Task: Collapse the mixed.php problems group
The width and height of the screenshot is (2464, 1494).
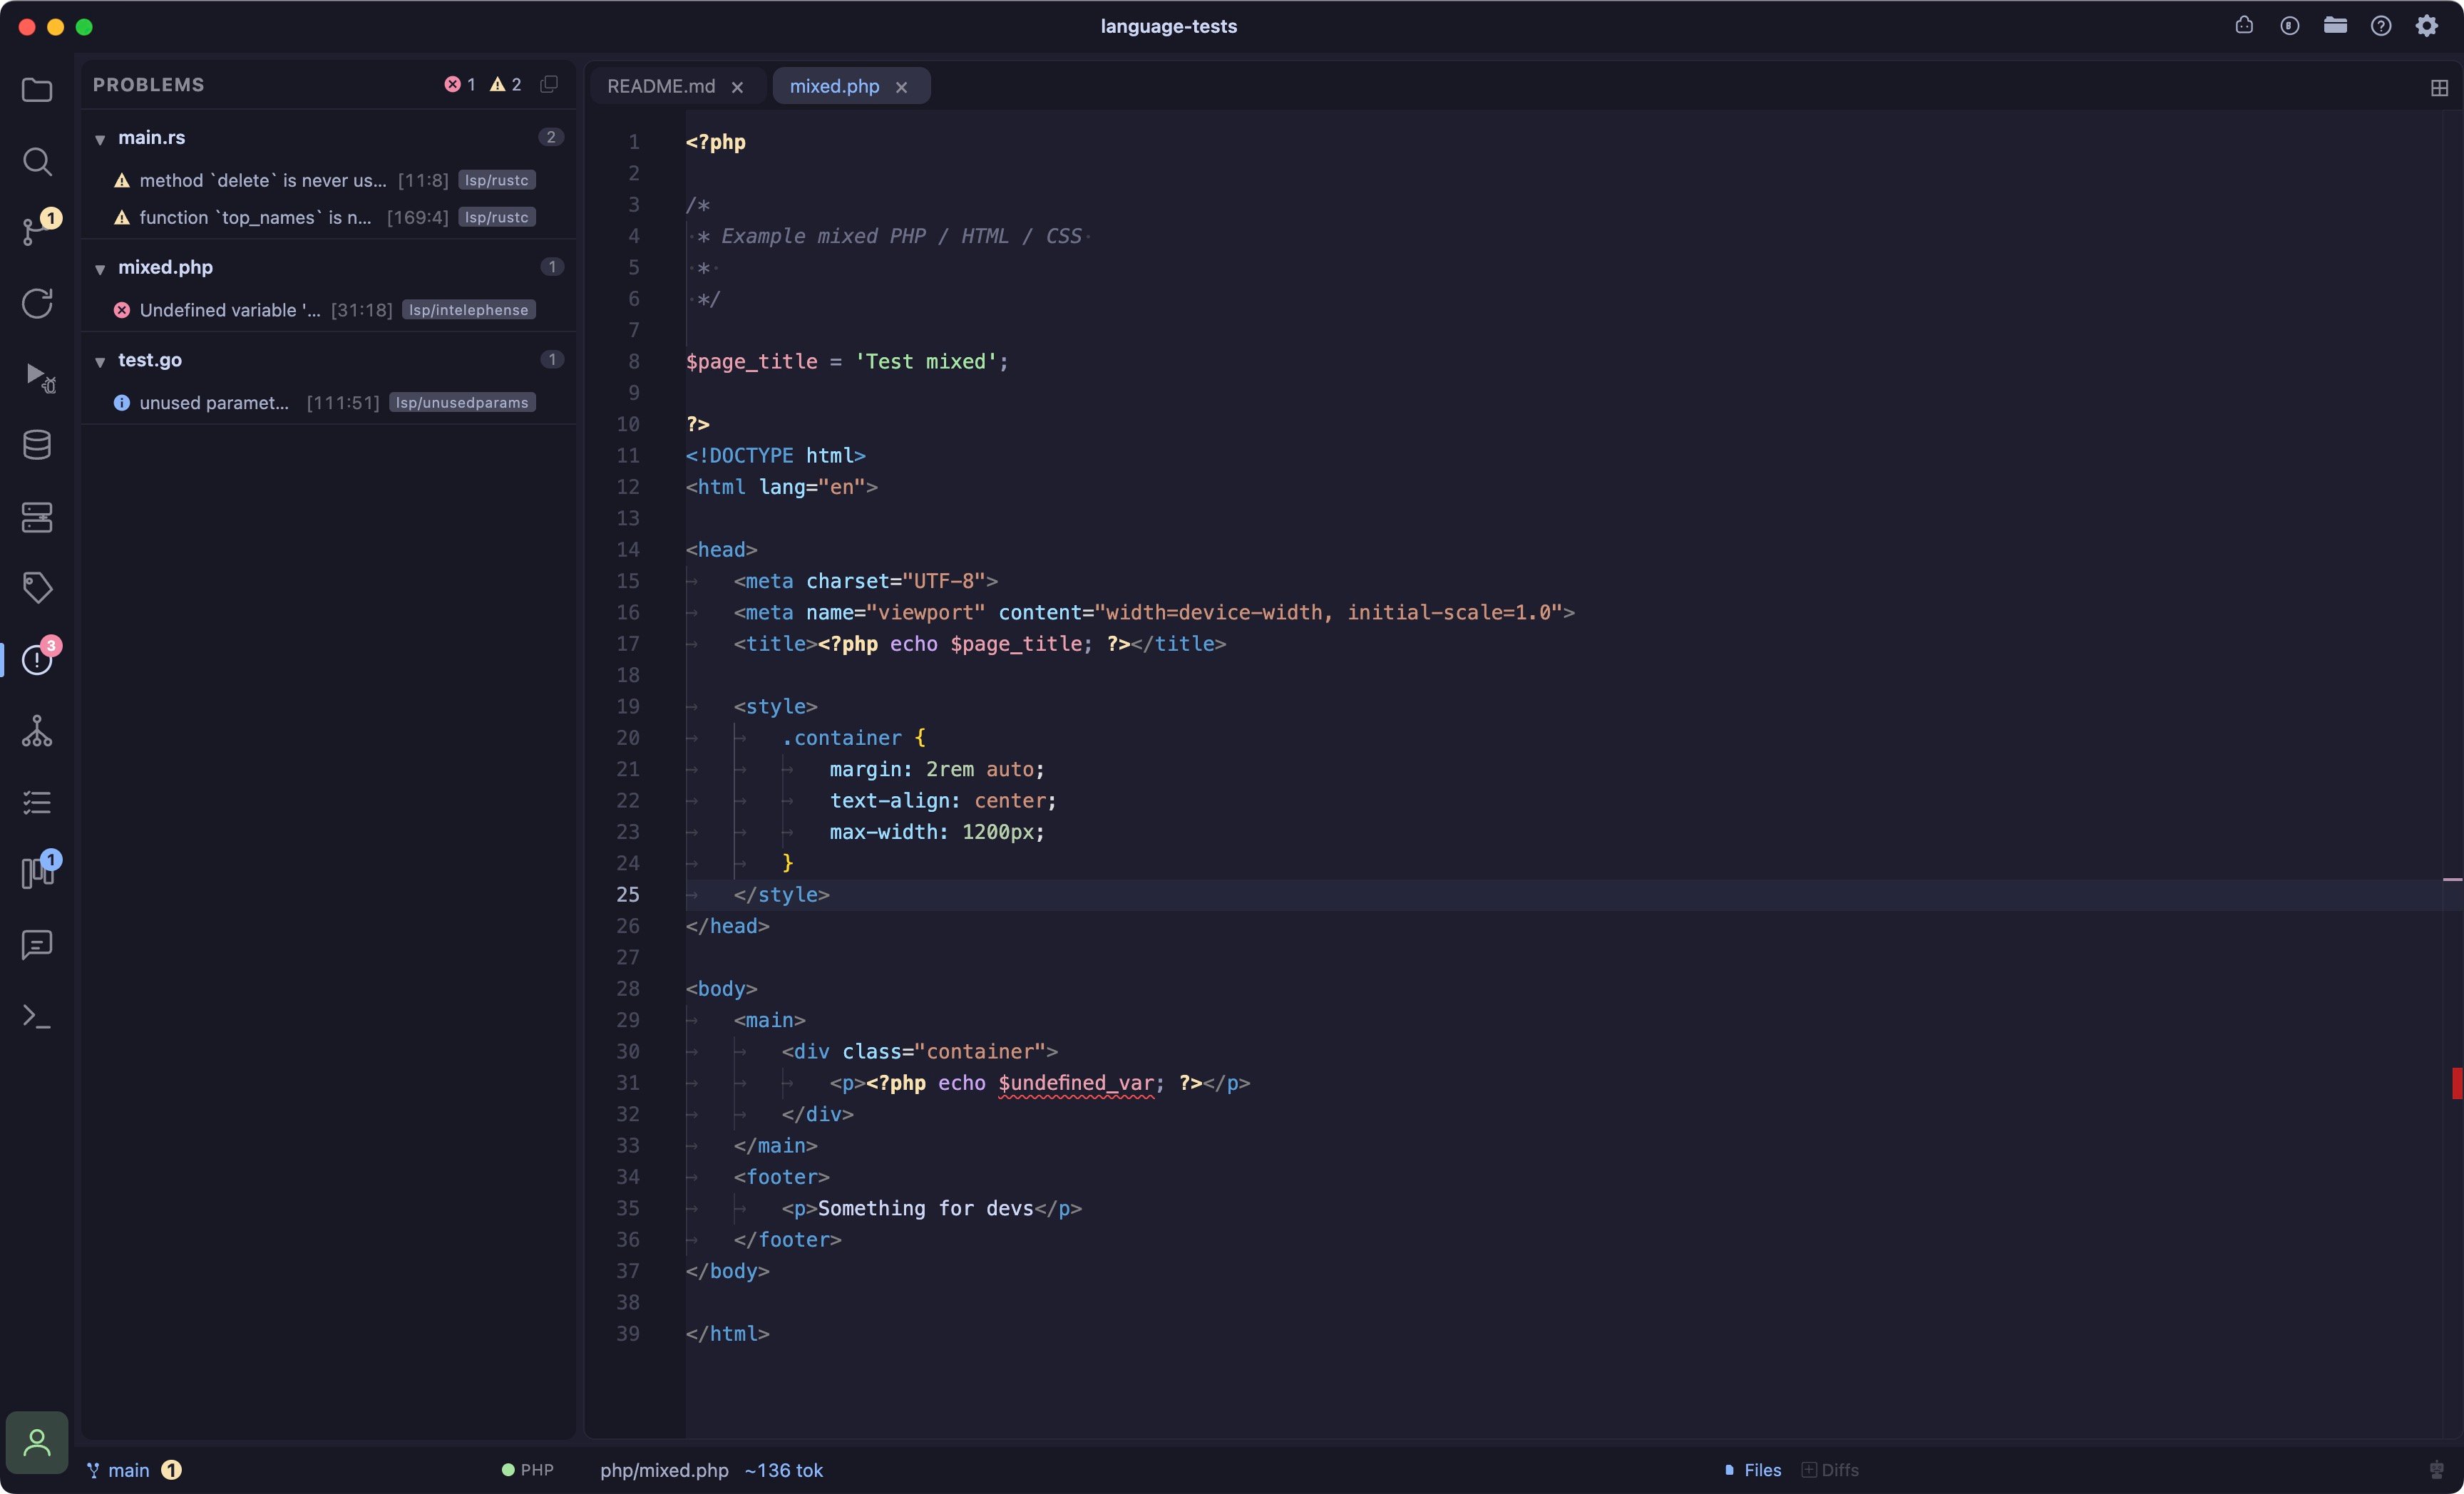Action: point(100,269)
